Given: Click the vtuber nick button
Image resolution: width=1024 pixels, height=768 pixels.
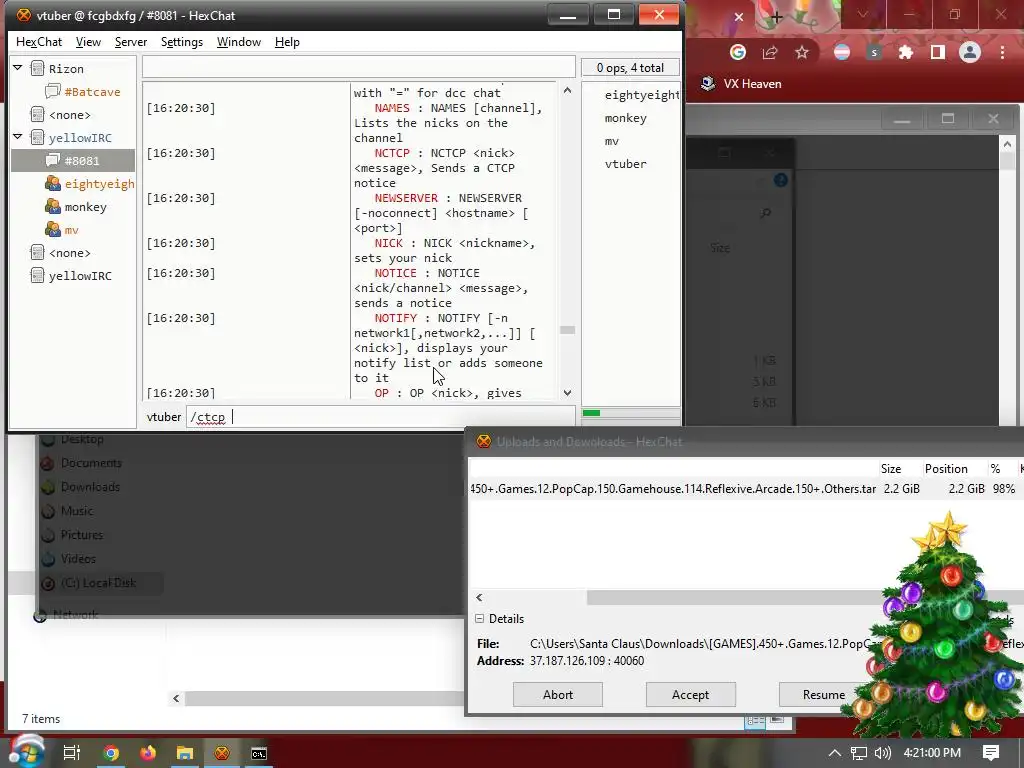Looking at the screenshot, I should pos(163,417).
